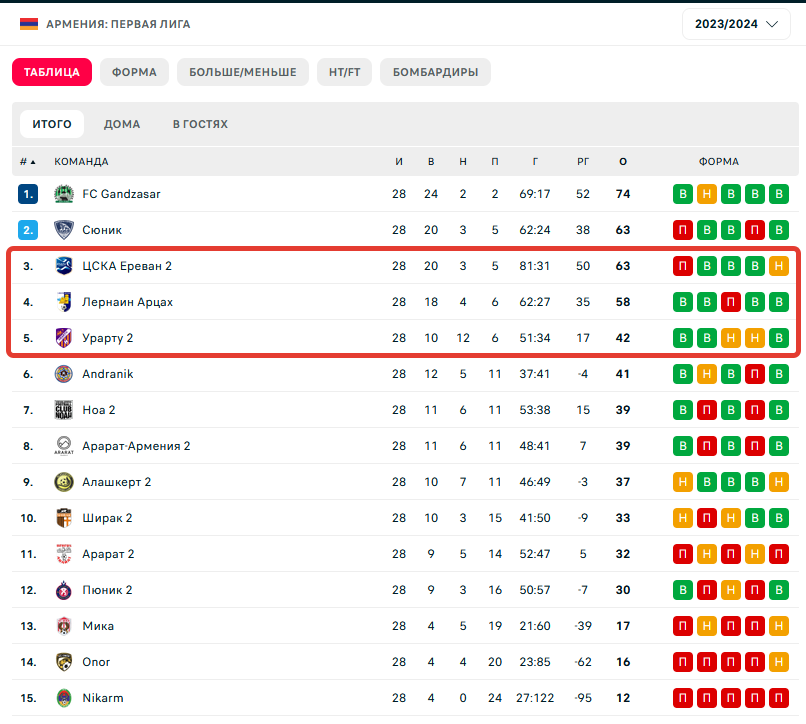
Task: Open the БОМБАРДИРЫ top scorers section
Action: (x=435, y=72)
